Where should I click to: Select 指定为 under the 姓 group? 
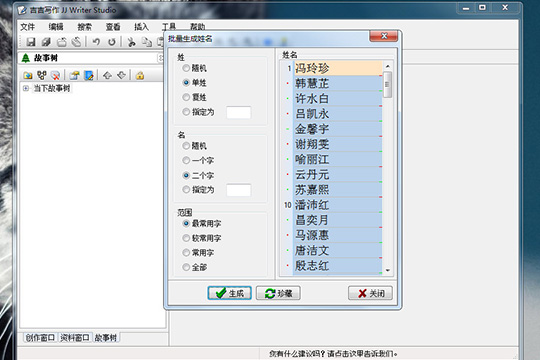pyautogui.click(x=198, y=112)
